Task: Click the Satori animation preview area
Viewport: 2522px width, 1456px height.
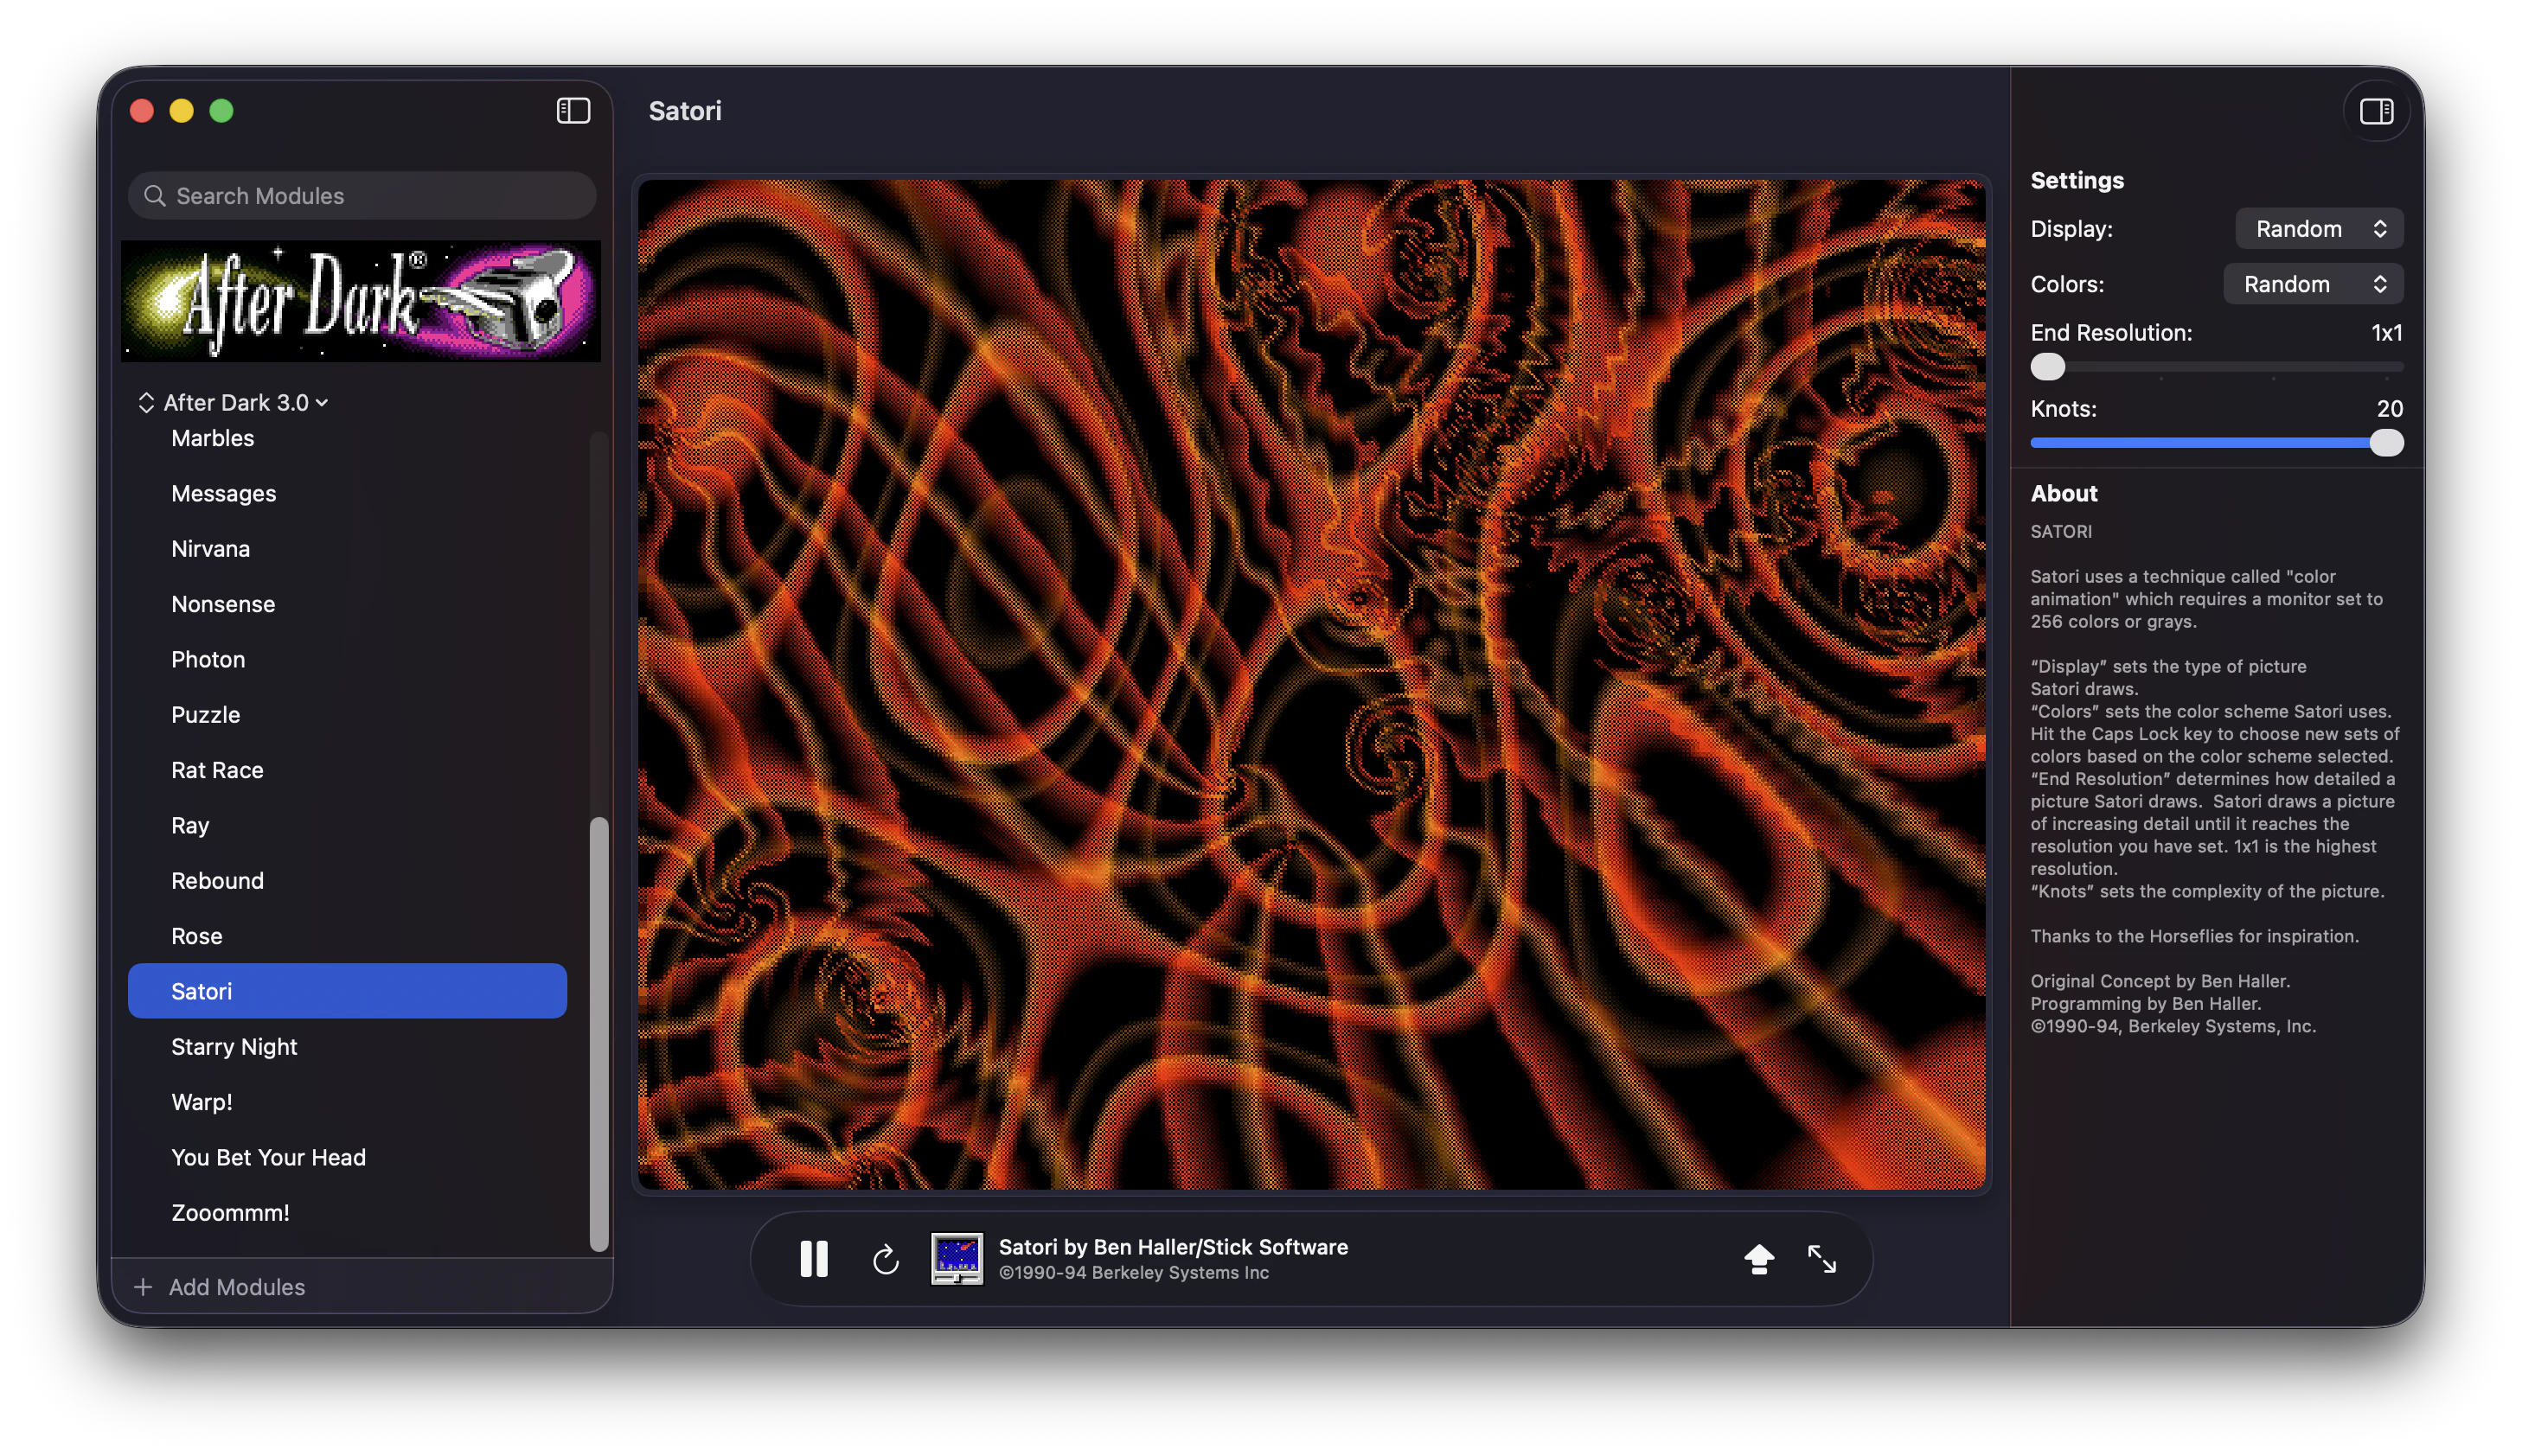Action: (1311, 685)
